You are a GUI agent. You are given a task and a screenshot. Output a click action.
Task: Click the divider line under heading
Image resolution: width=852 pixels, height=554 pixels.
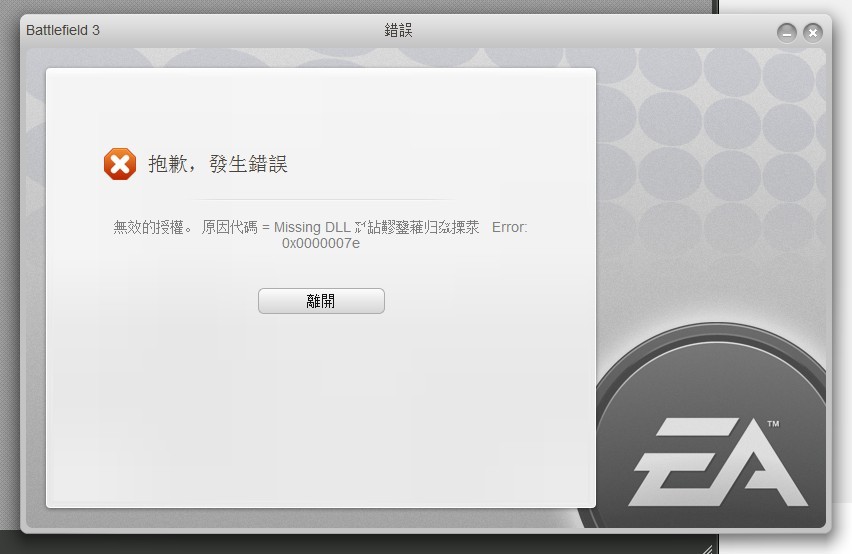point(321,199)
